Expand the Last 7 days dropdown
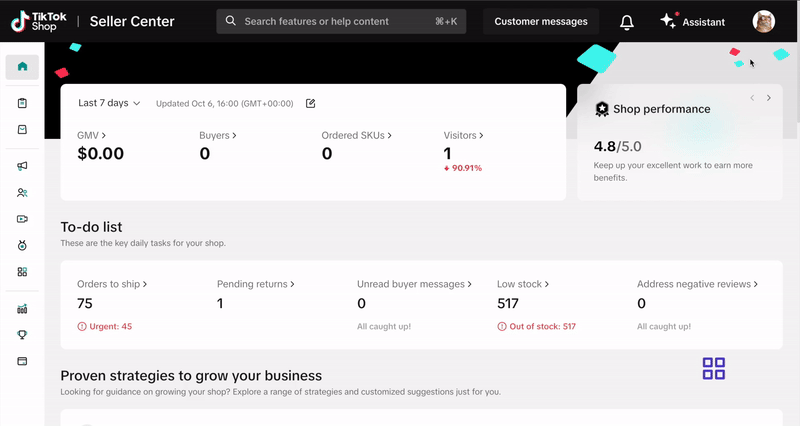 [109, 103]
